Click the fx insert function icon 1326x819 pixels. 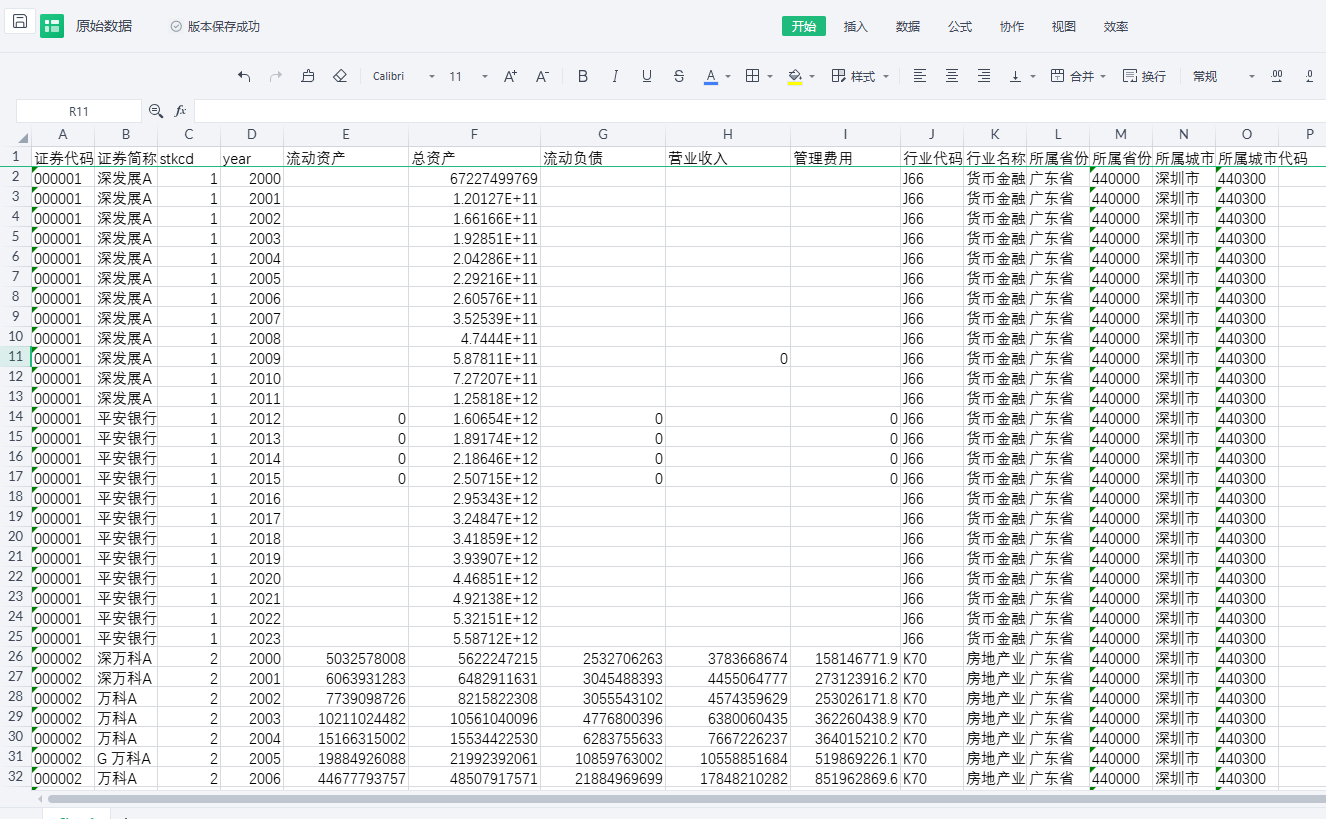tap(181, 111)
